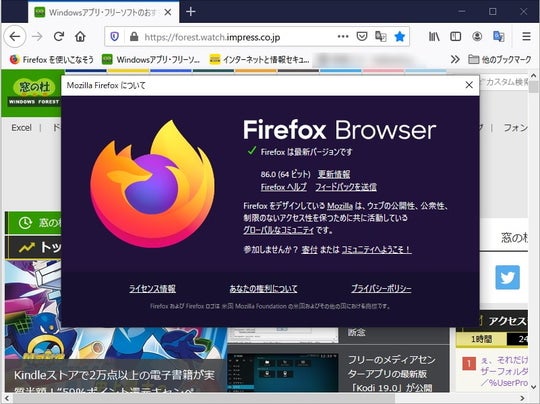The image size is (540, 404).
Task: Click horizontal scrollbar left arrow
Action: (7, 398)
